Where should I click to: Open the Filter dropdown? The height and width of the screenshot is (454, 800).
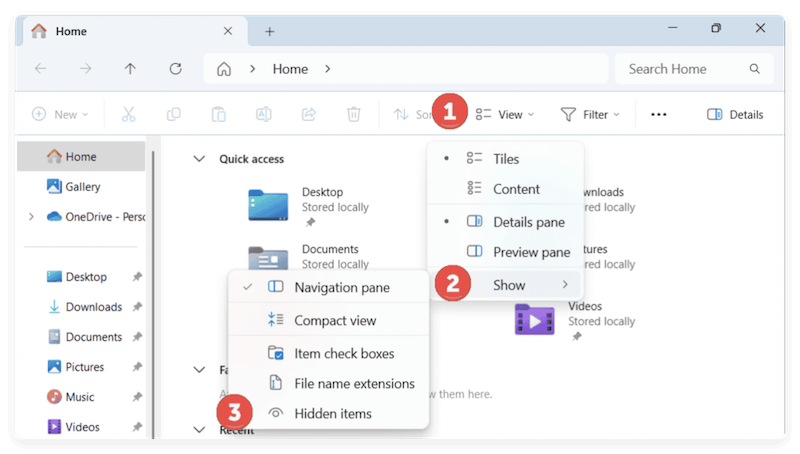tap(590, 114)
